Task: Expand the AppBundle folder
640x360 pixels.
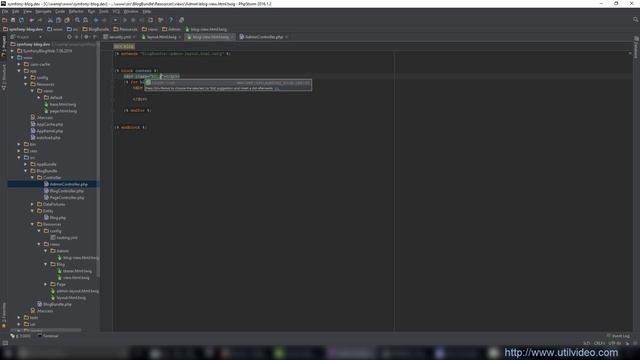Action: (26, 164)
